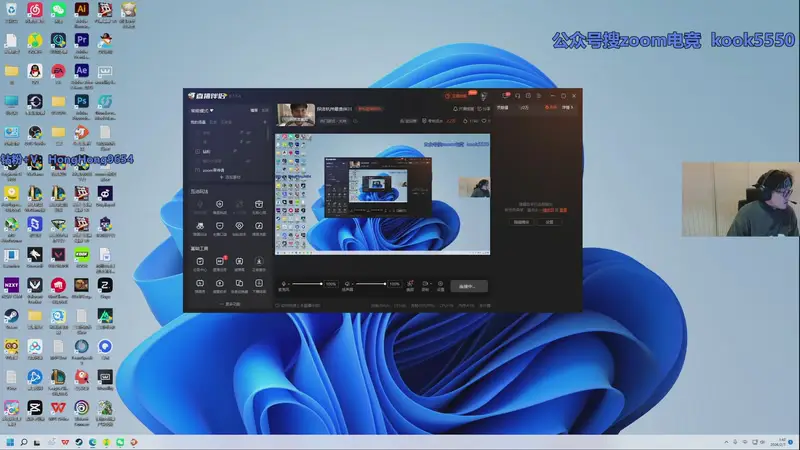Open the microphone device dropdown arrow
Screen dimensions: 800x450
(291, 284)
